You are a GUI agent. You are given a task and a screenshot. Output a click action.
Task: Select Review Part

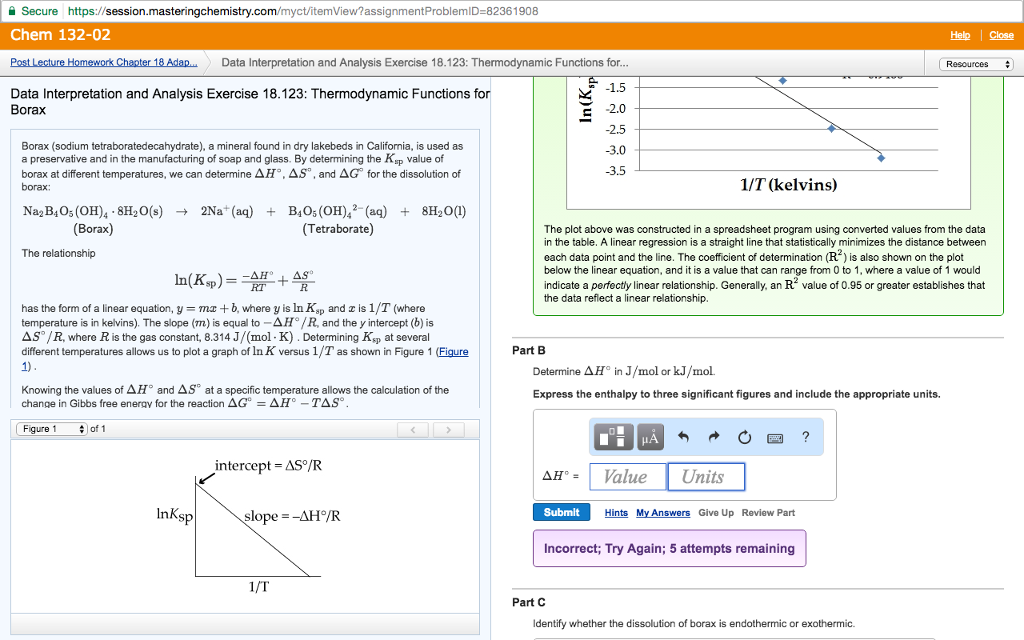pos(768,513)
